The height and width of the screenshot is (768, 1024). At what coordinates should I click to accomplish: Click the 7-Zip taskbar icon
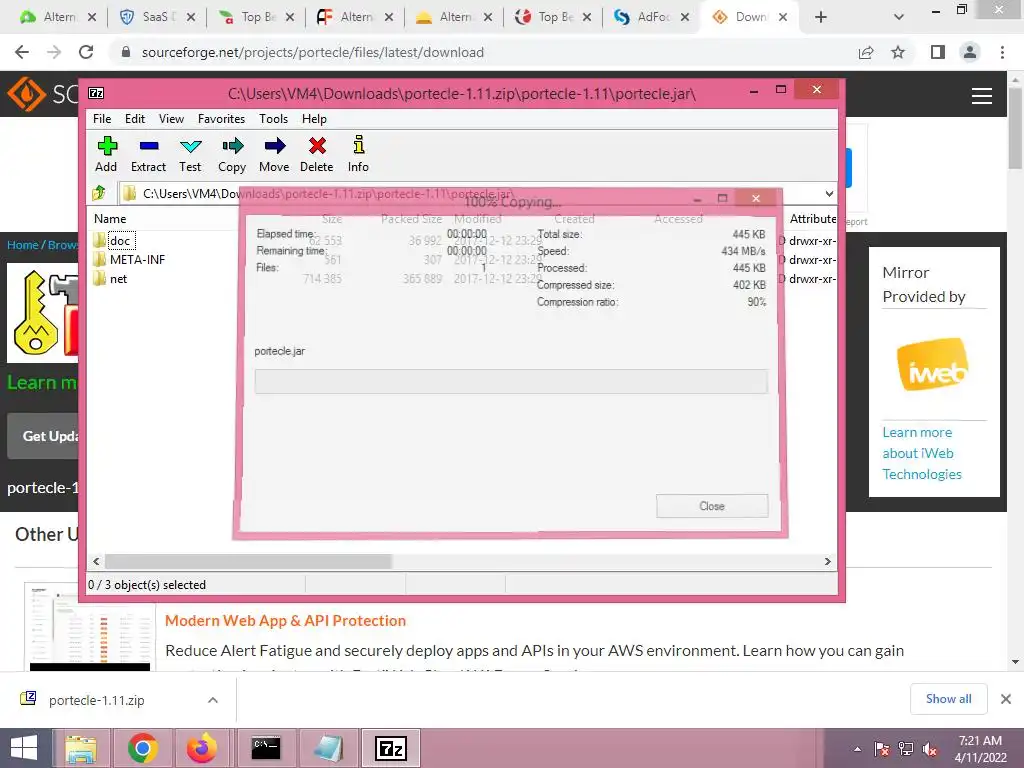click(x=391, y=748)
